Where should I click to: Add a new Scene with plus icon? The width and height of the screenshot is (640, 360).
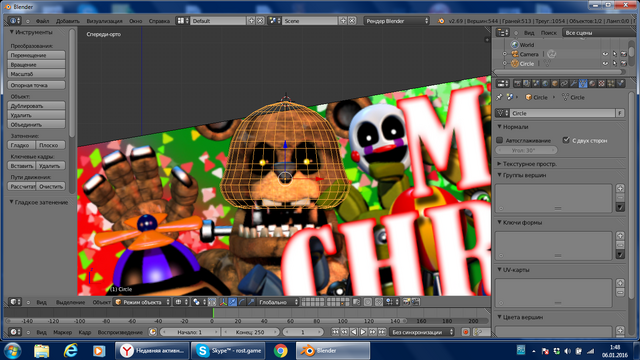click(343, 21)
